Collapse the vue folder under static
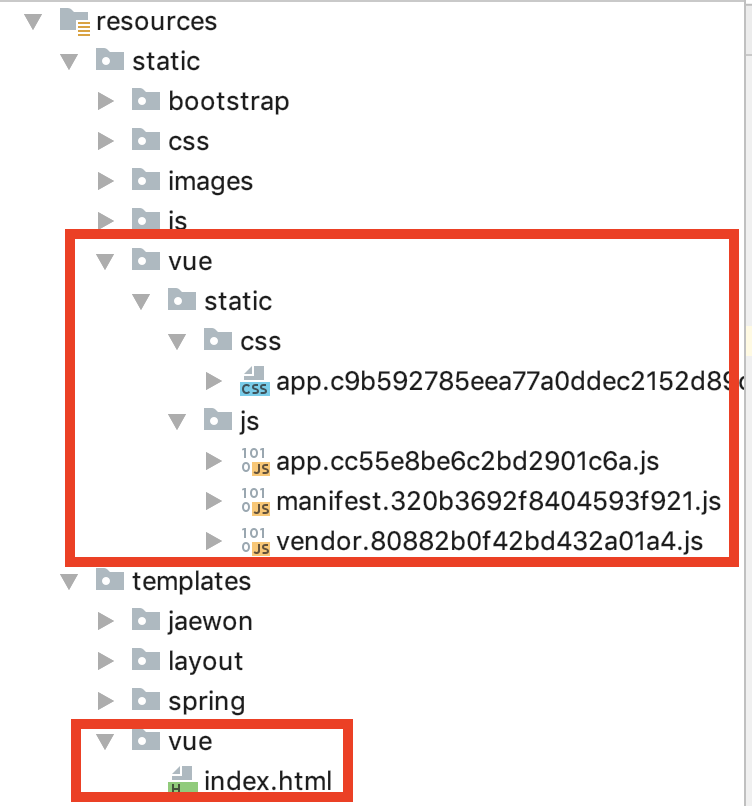This screenshot has width=752, height=806. point(105,261)
